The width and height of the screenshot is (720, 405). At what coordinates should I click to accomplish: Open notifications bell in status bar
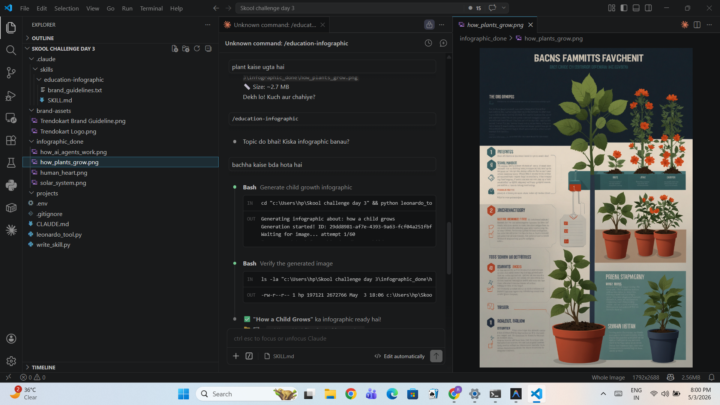(711, 377)
